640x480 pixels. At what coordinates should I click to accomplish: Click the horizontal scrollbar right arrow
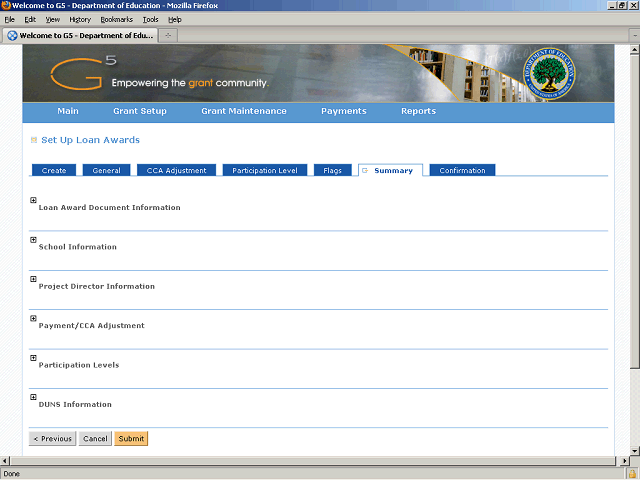(624, 460)
